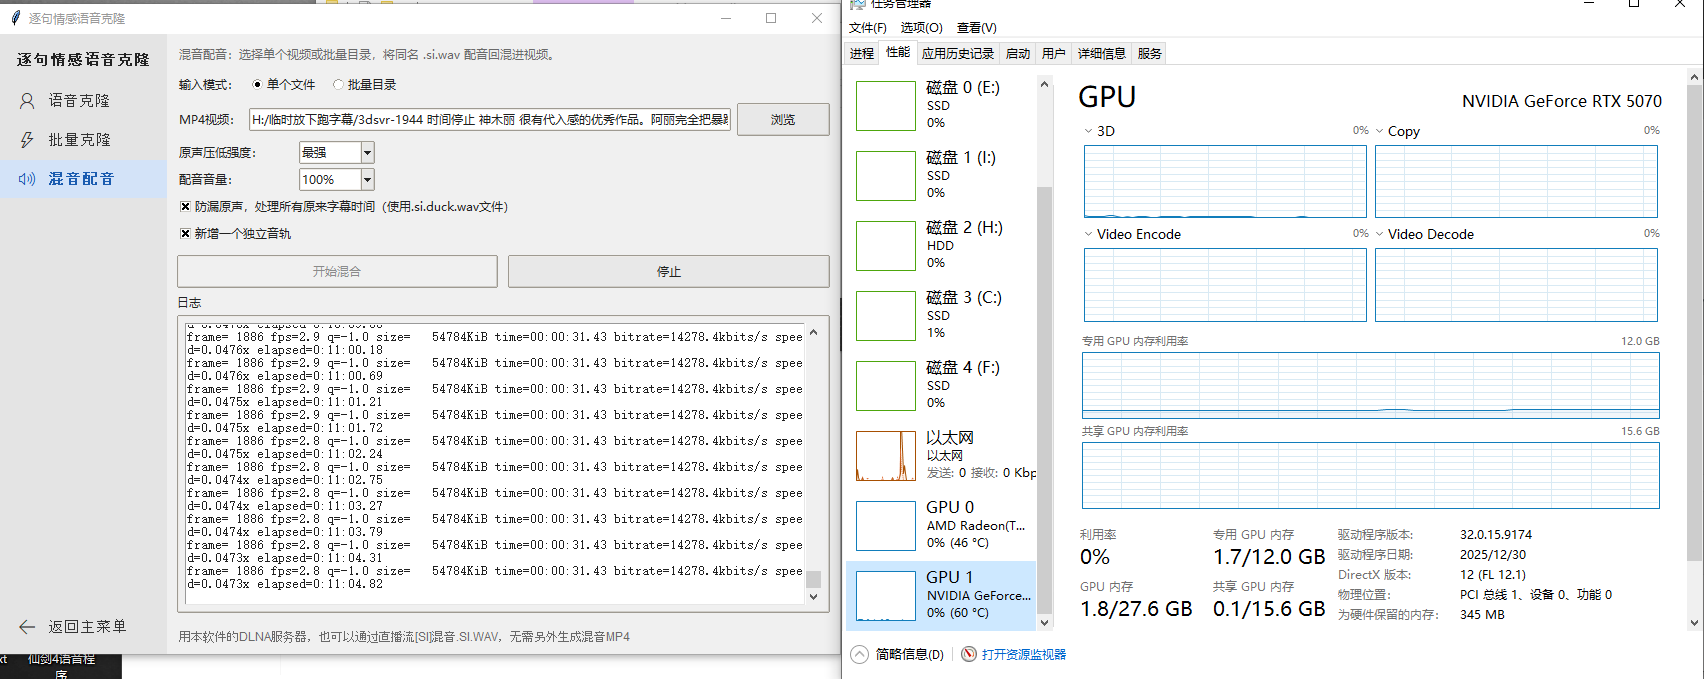
Task: Switch to the 进程 tab
Action: pos(862,54)
